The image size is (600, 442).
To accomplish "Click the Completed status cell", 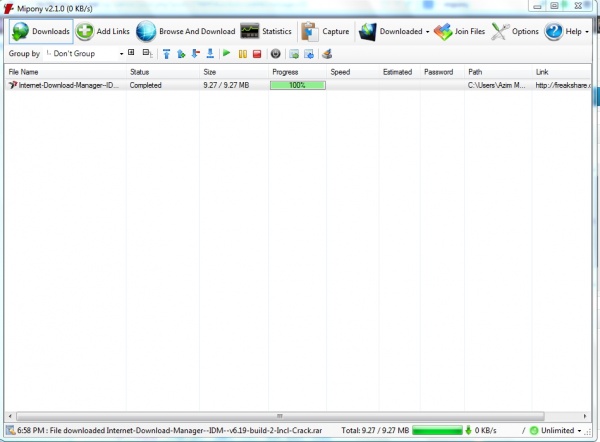I will [x=145, y=85].
